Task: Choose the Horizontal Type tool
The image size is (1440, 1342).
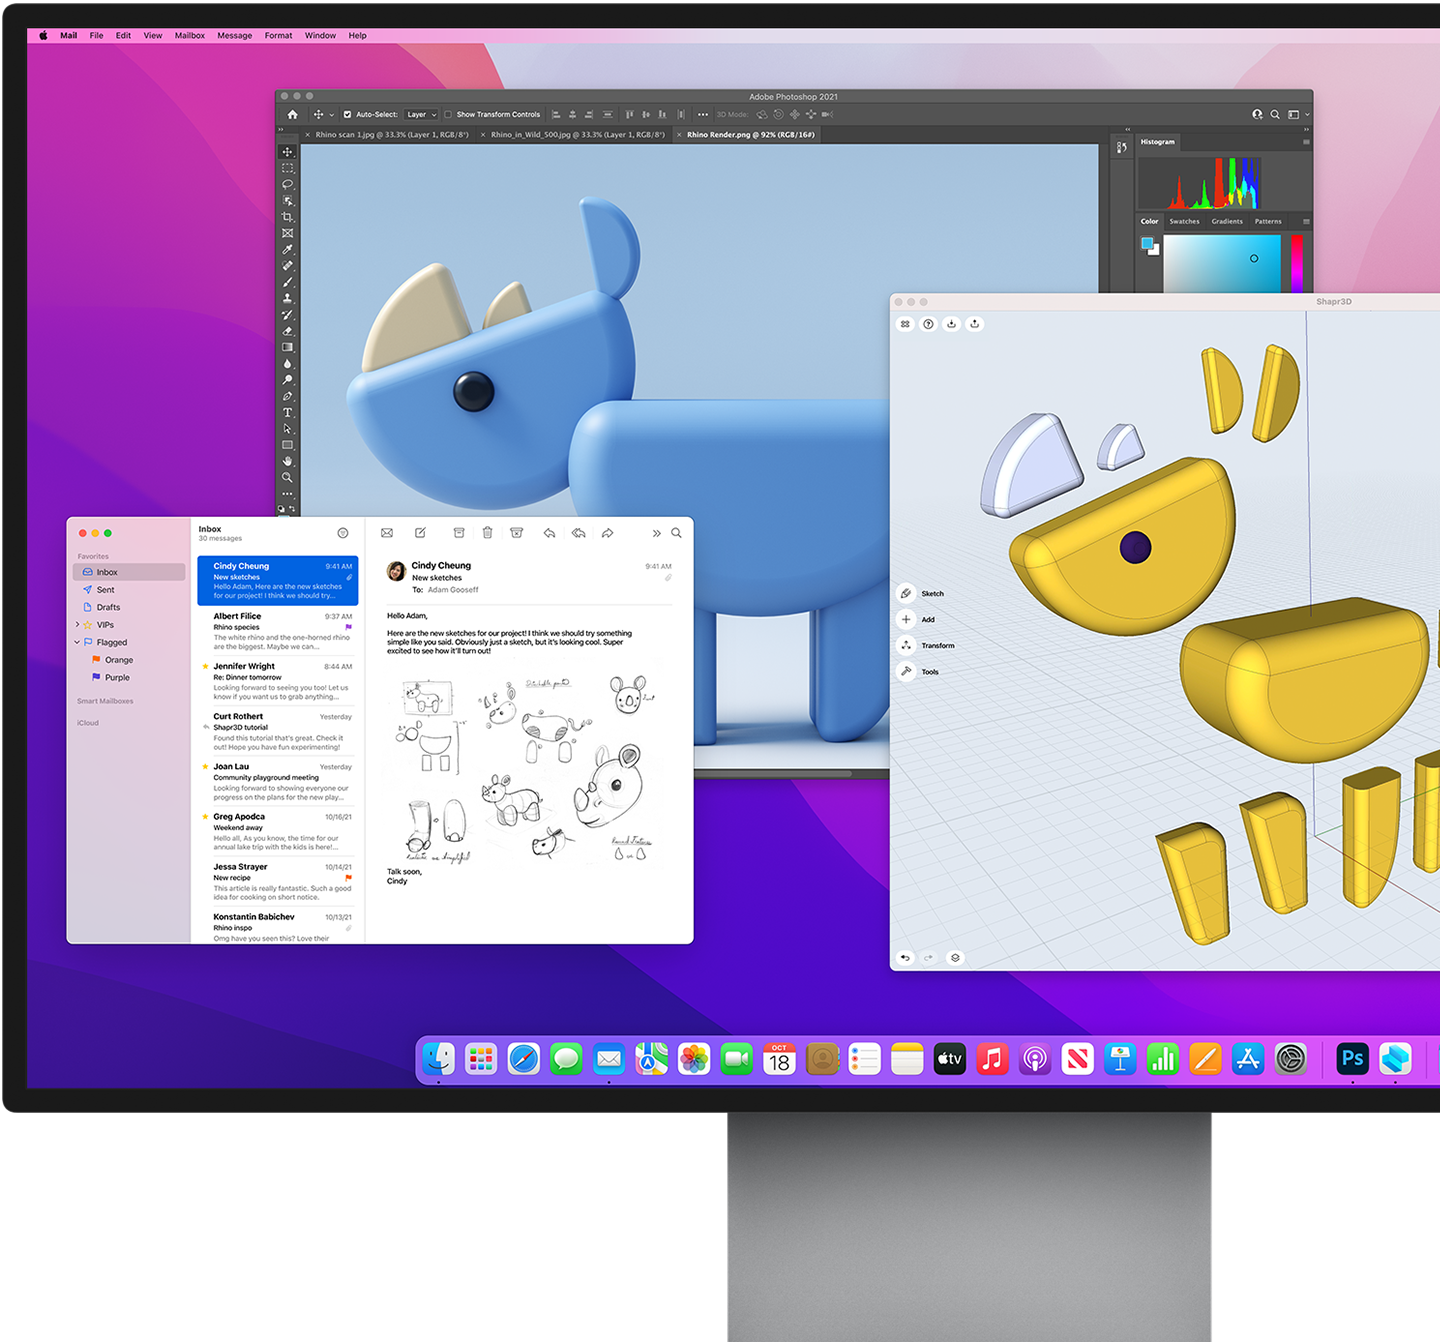Action: (287, 412)
